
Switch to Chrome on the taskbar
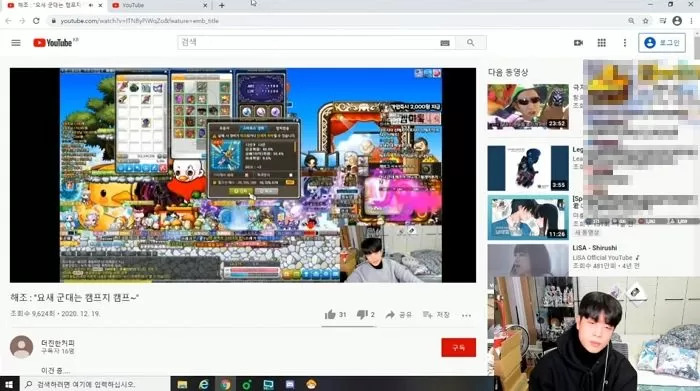[x=225, y=384]
